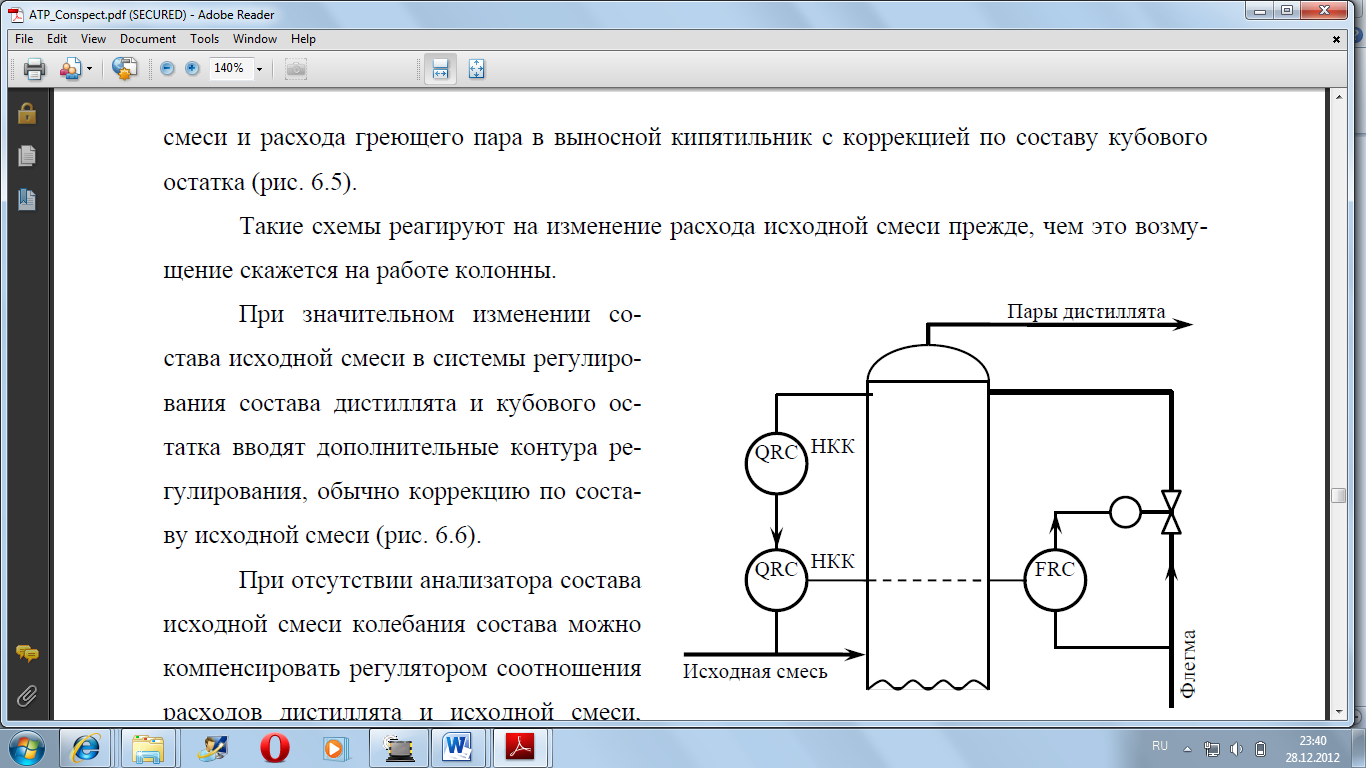The height and width of the screenshot is (768, 1366).
Task: Close the document with menu bar X
Action: point(1337,39)
